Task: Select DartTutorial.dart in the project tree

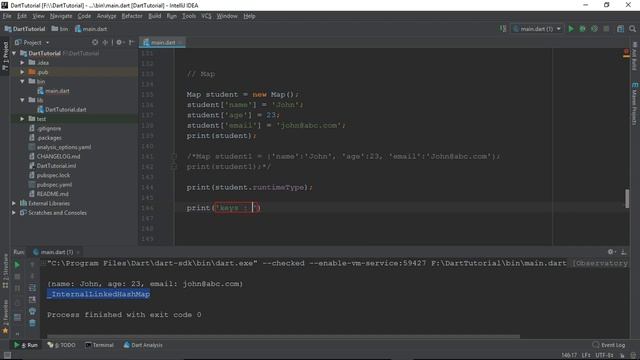Action: tap(62, 109)
